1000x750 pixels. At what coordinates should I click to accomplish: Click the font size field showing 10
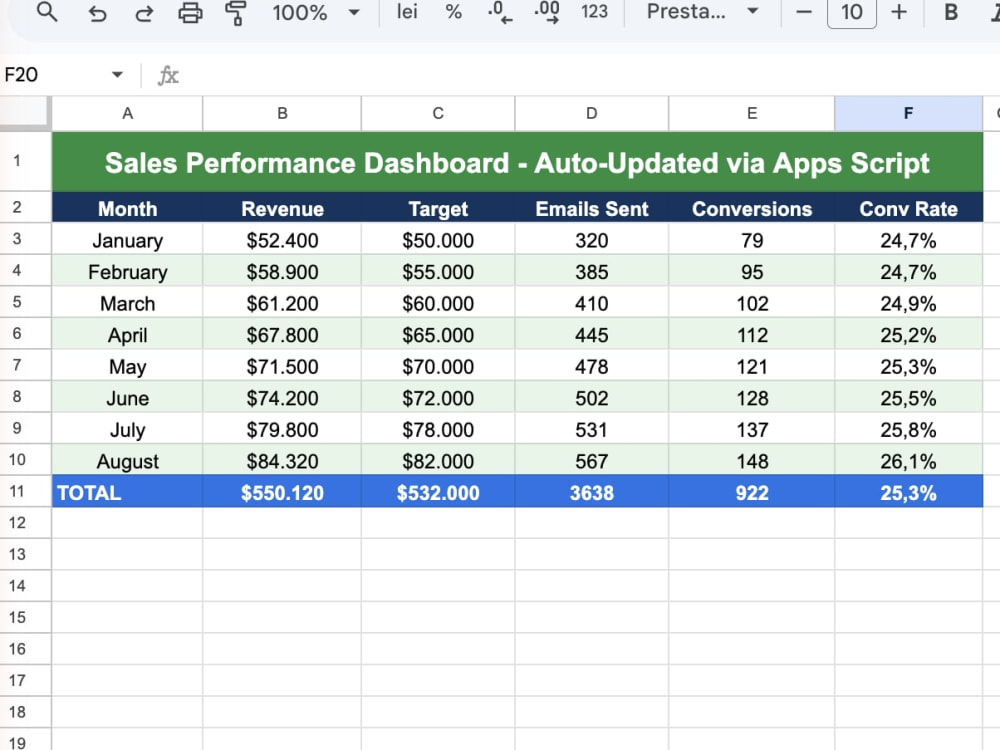(851, 12)
